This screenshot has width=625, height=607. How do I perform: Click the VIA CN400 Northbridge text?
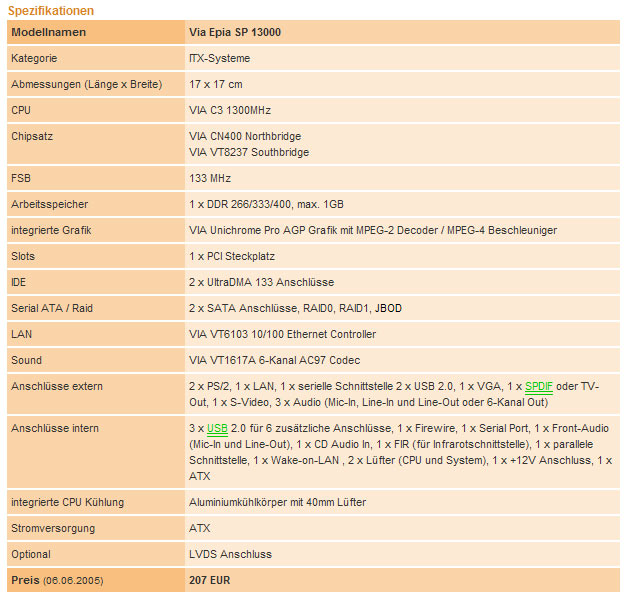[245, 136]
